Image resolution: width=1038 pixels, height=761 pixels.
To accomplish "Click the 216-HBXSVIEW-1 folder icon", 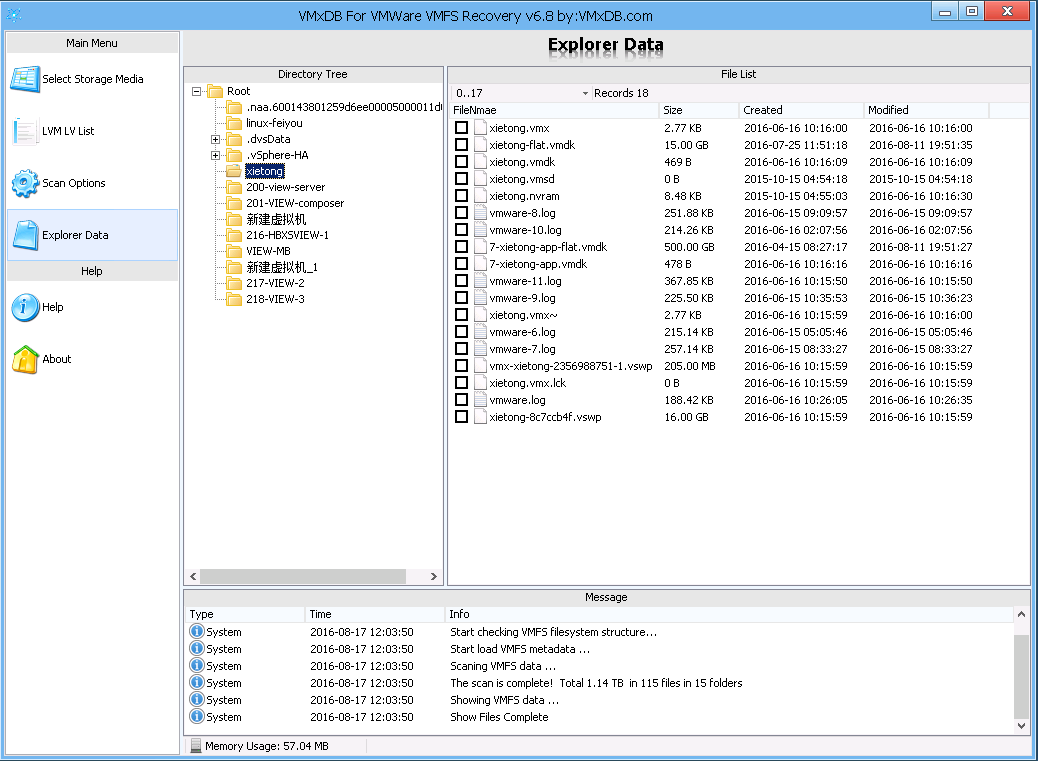I will coord(234,235).
